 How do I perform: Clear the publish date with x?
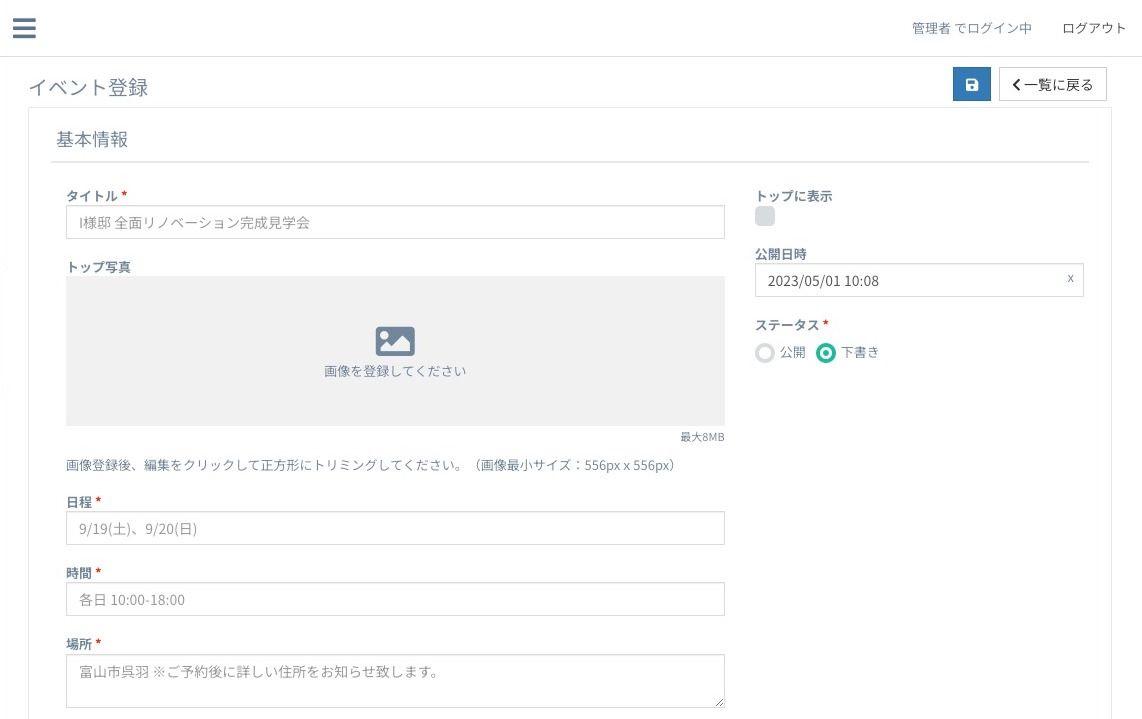click(1070, 279)
